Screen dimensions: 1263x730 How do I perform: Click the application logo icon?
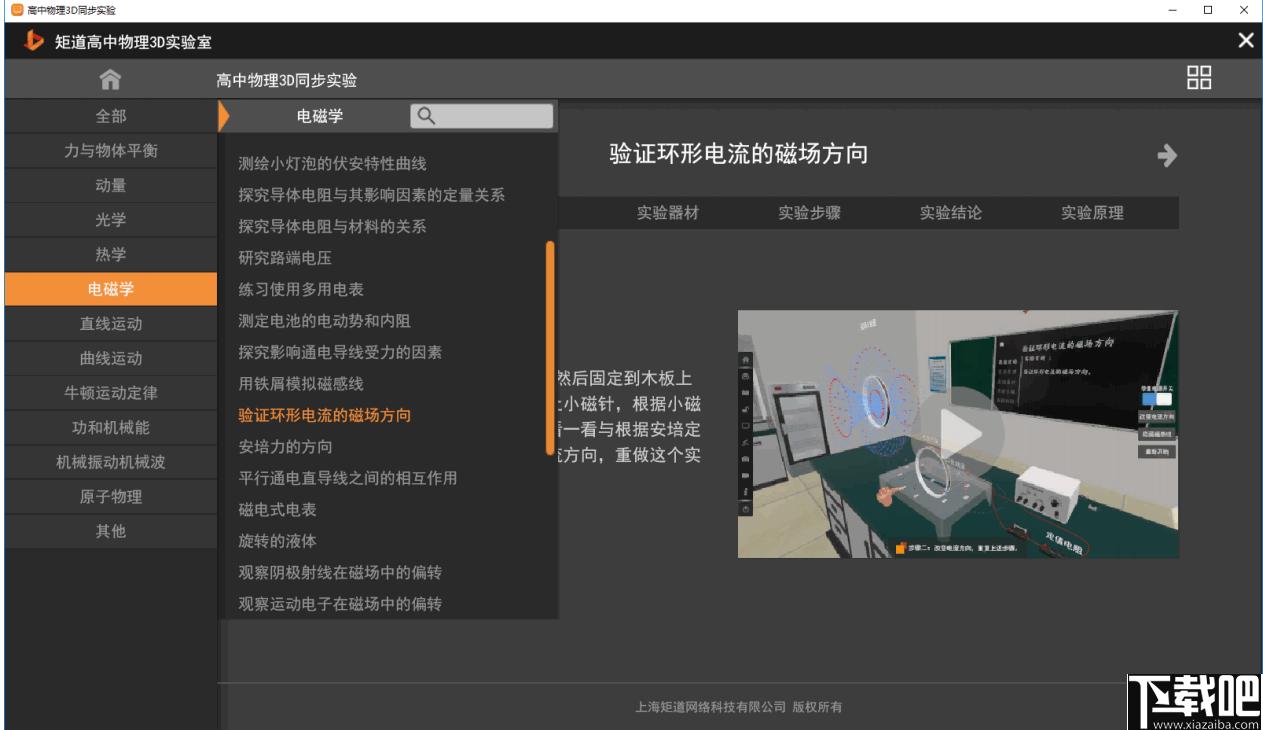34,41
